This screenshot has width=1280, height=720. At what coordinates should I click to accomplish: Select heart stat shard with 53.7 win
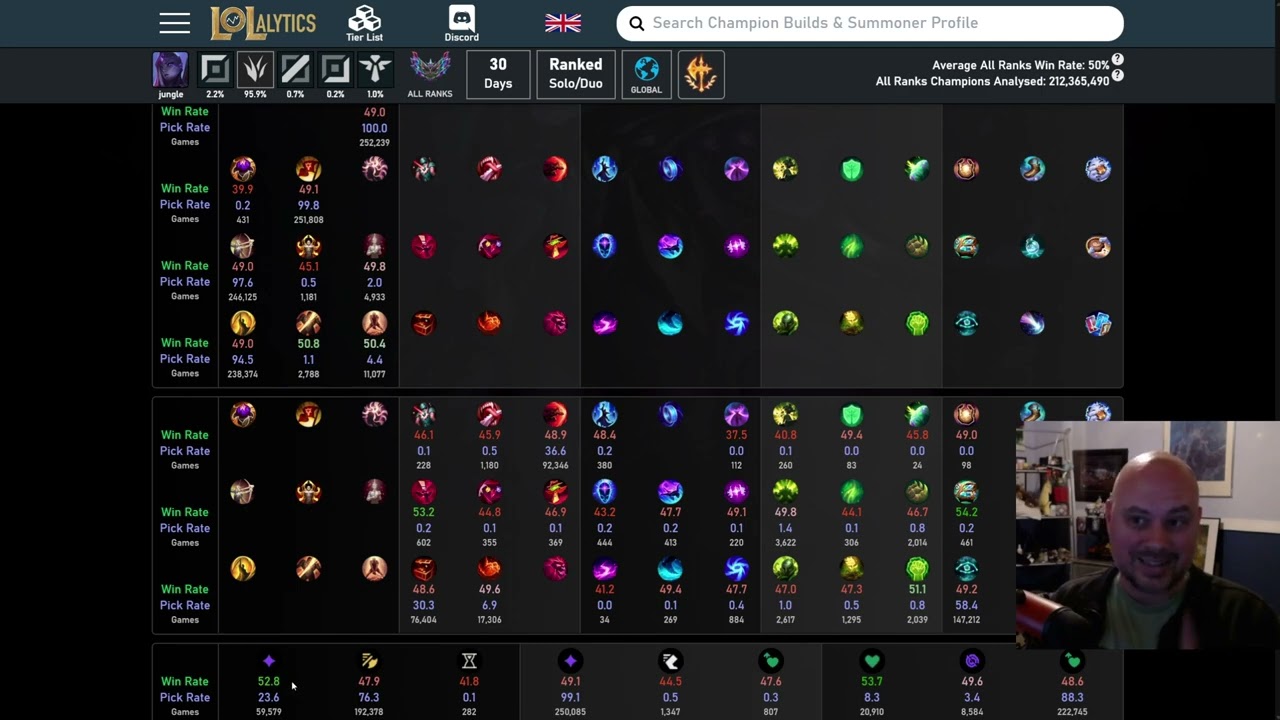pos(872,661)
